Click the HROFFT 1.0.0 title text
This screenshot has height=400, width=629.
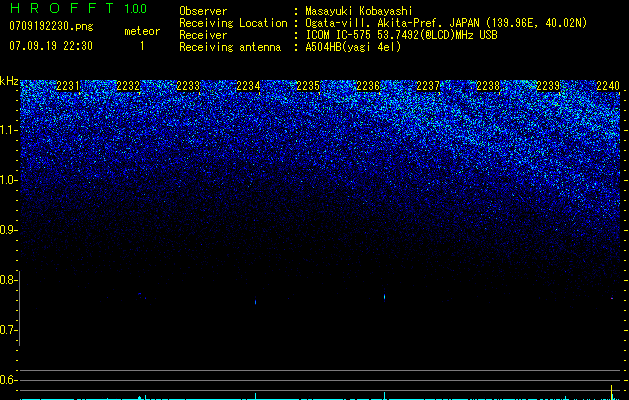(x=78, y=8)
